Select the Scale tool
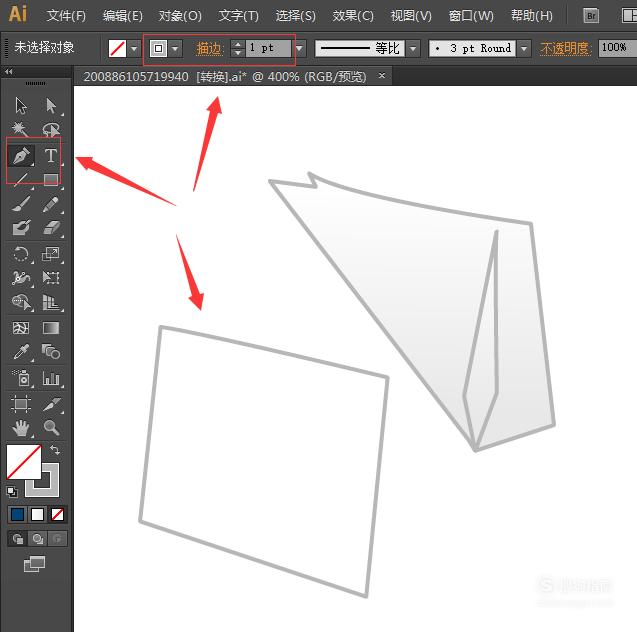Screen dimensions: 637x632 pyautogui.click(x=51, y=254)
